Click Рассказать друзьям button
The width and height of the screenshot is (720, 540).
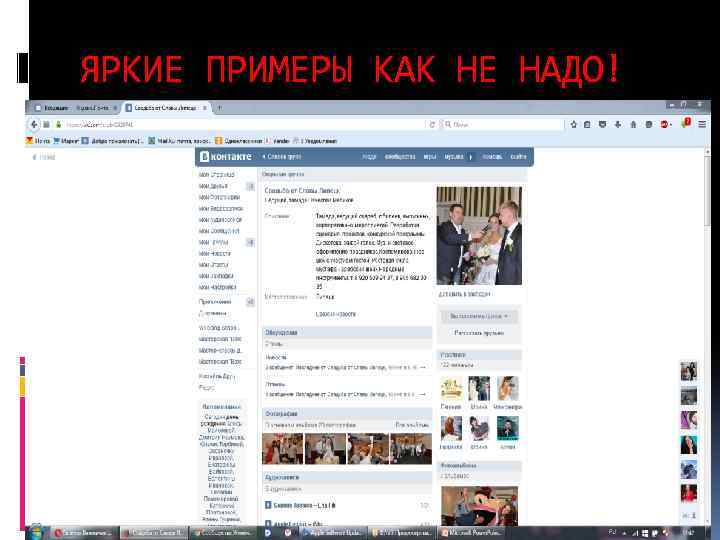[479, 333]
